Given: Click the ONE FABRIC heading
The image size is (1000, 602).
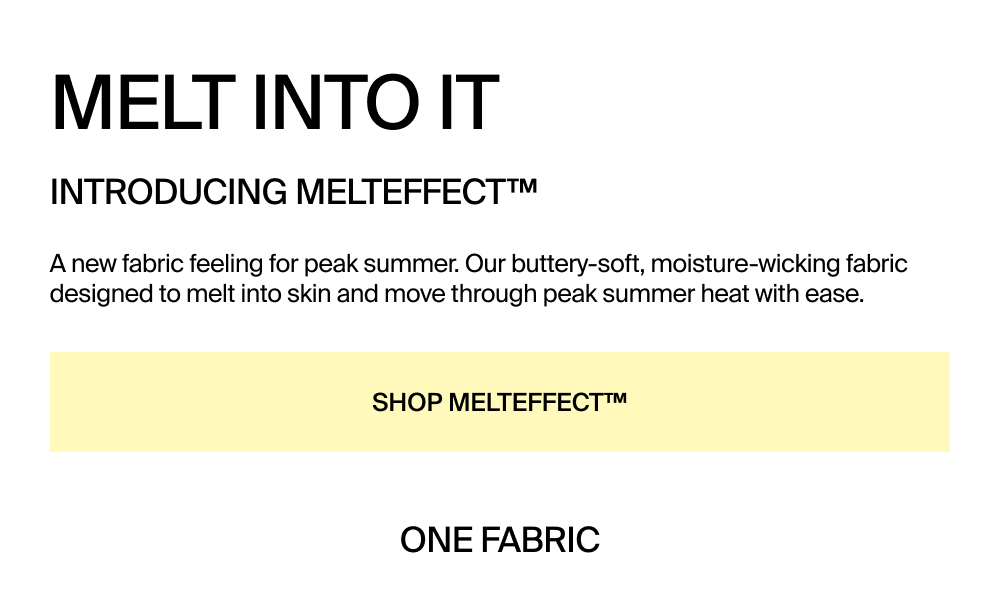Looking at the screenshot, I should click(x=499, y=540).
